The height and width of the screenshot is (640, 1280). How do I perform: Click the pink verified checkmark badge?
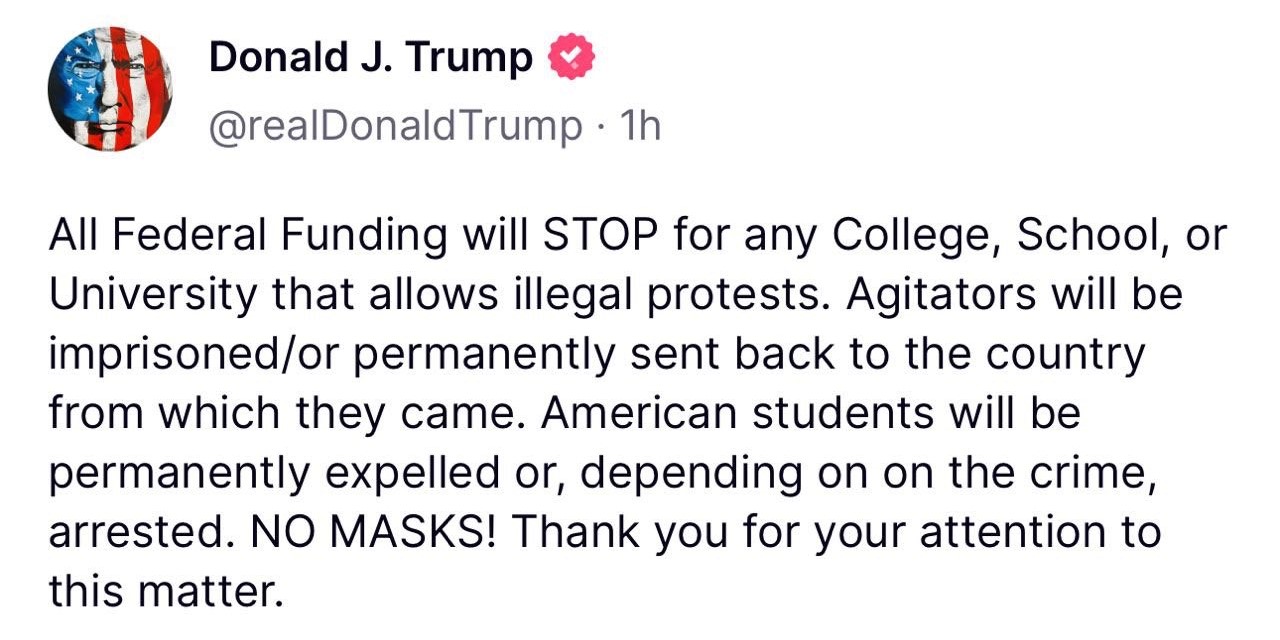coord(572,59)
